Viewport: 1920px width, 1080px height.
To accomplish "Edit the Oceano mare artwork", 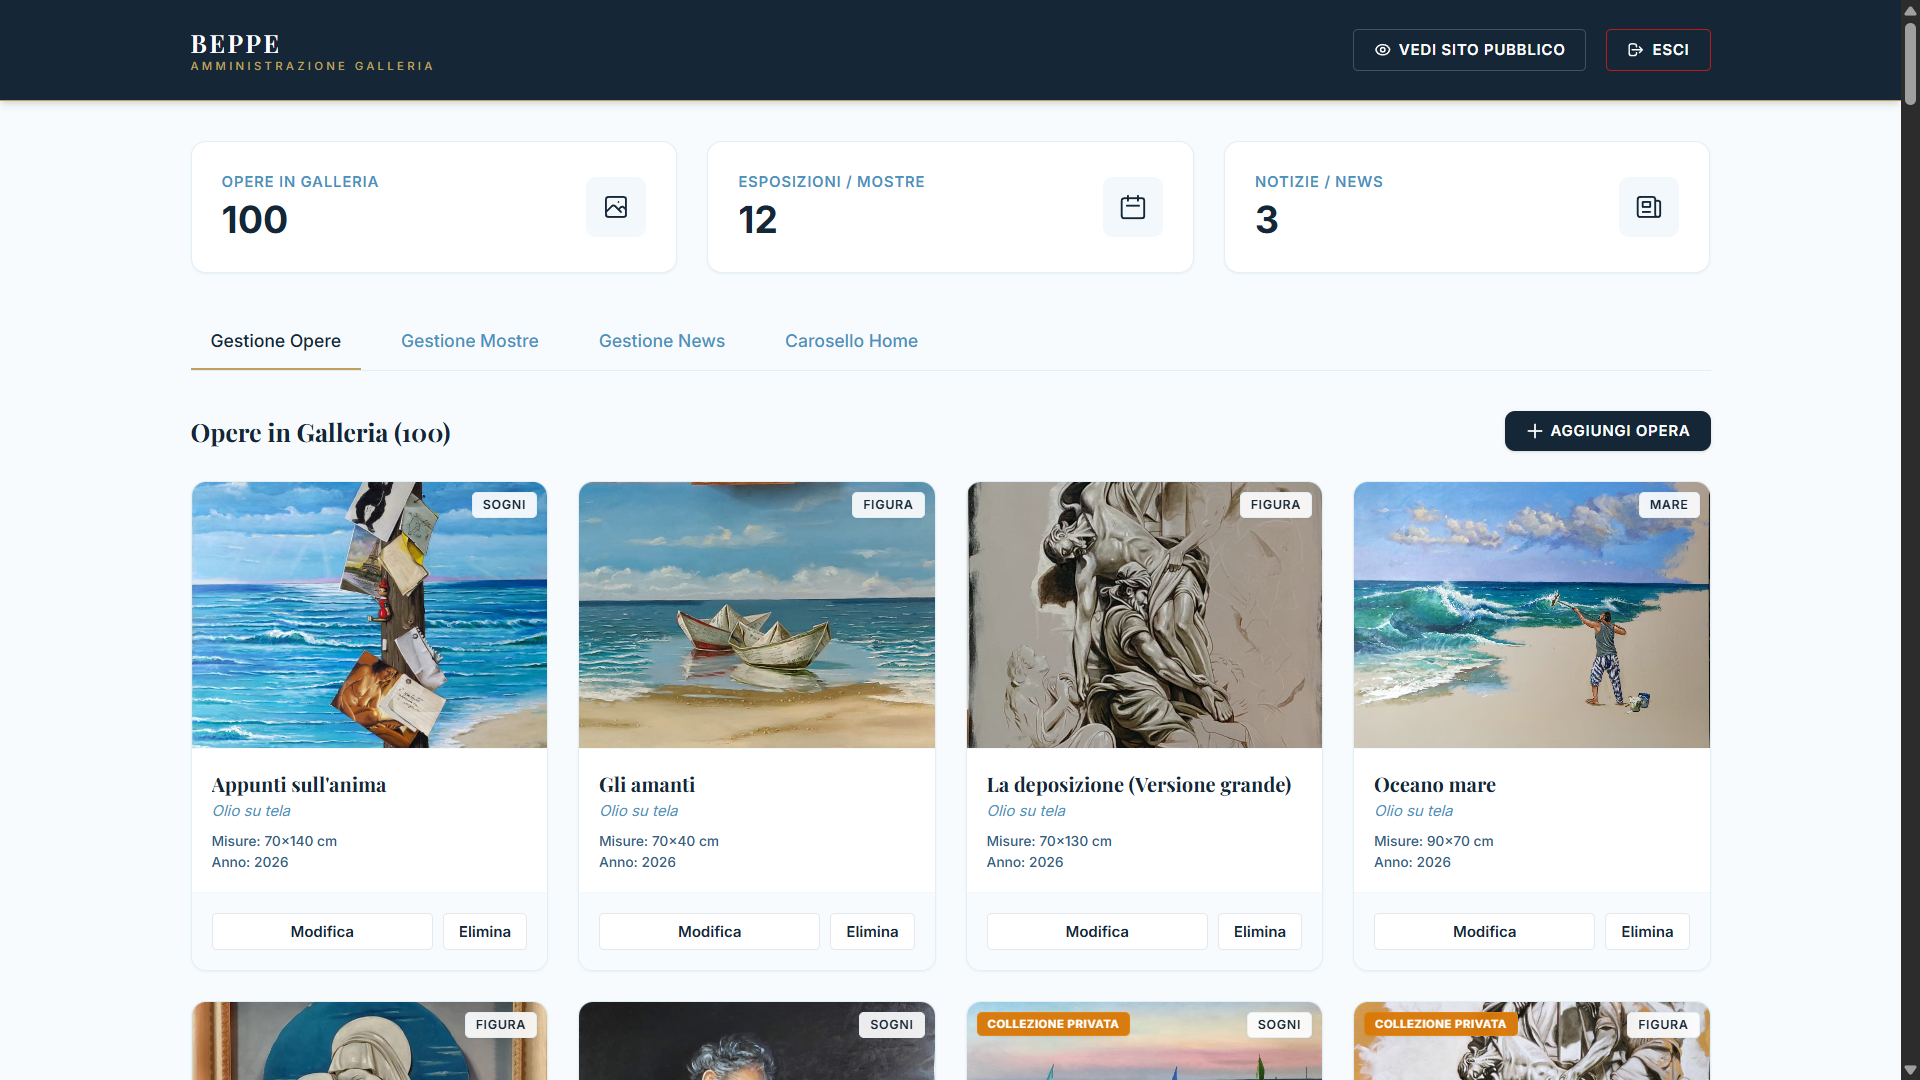I will (x=1484, y=931).
